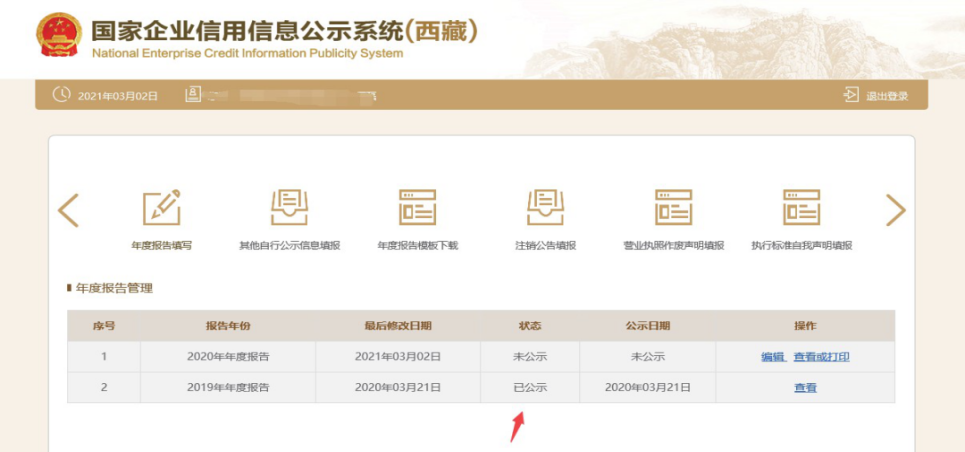965x452 pixels.
Task: Click the 年度报告管理 section heading
Action: [x=114, y=288]
